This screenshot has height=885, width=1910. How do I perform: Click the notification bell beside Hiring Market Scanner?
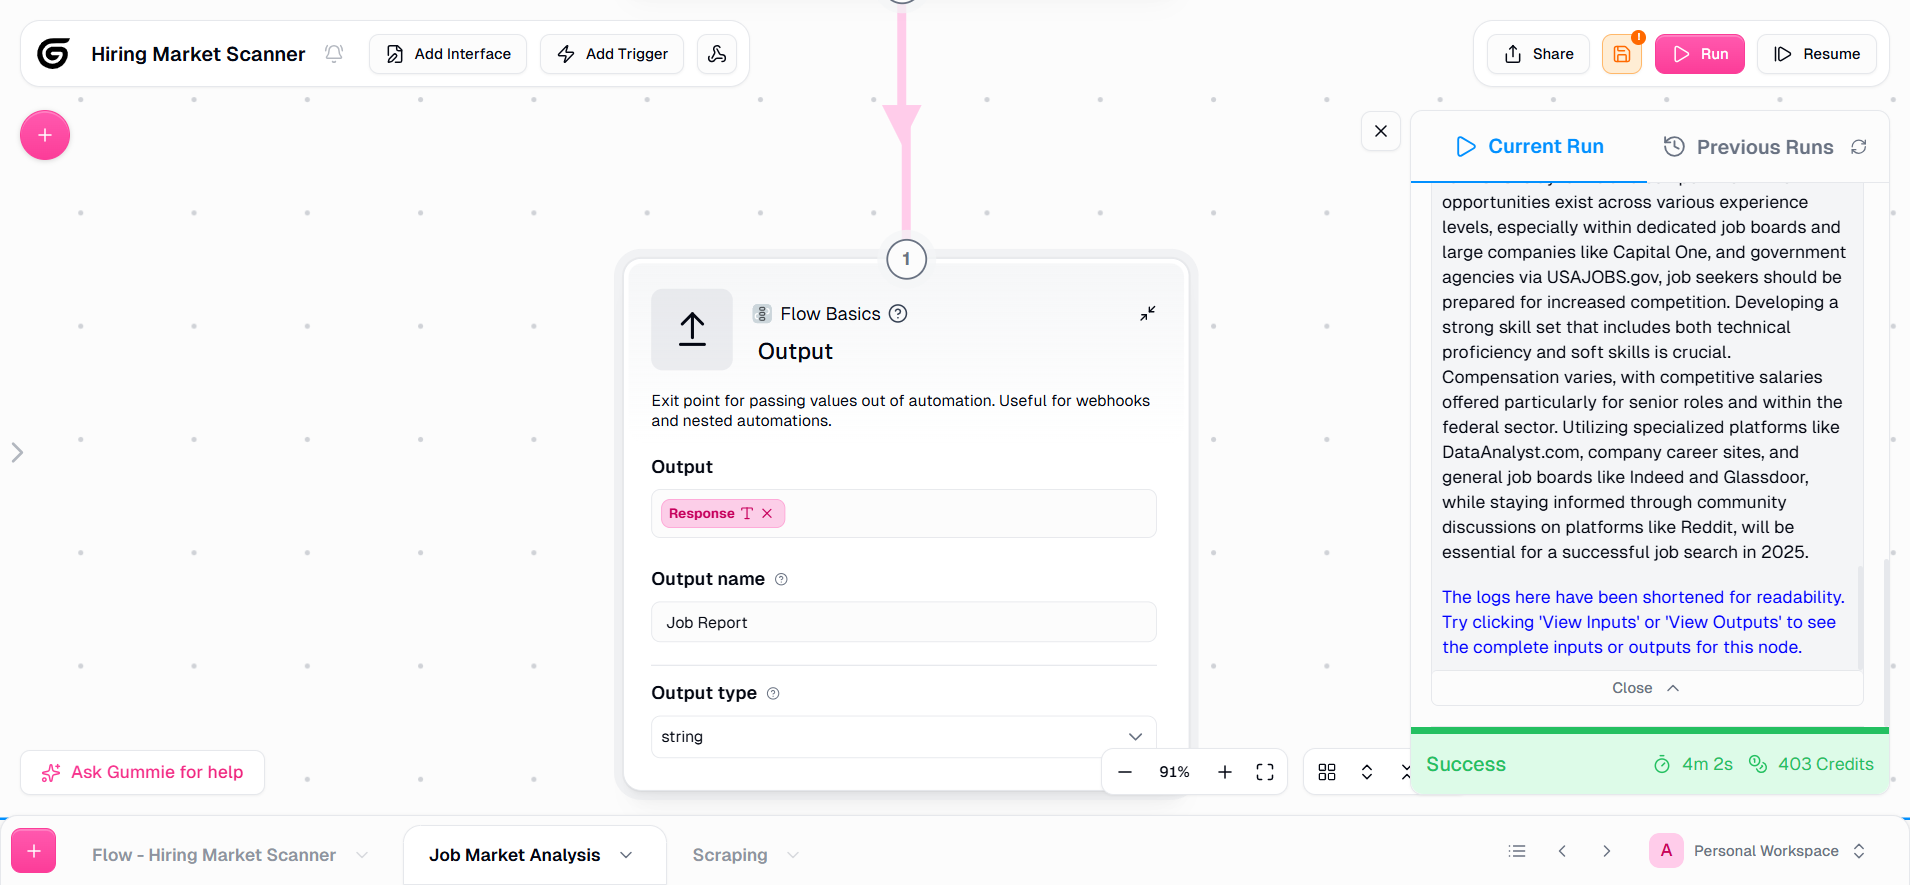pos(334,53)
